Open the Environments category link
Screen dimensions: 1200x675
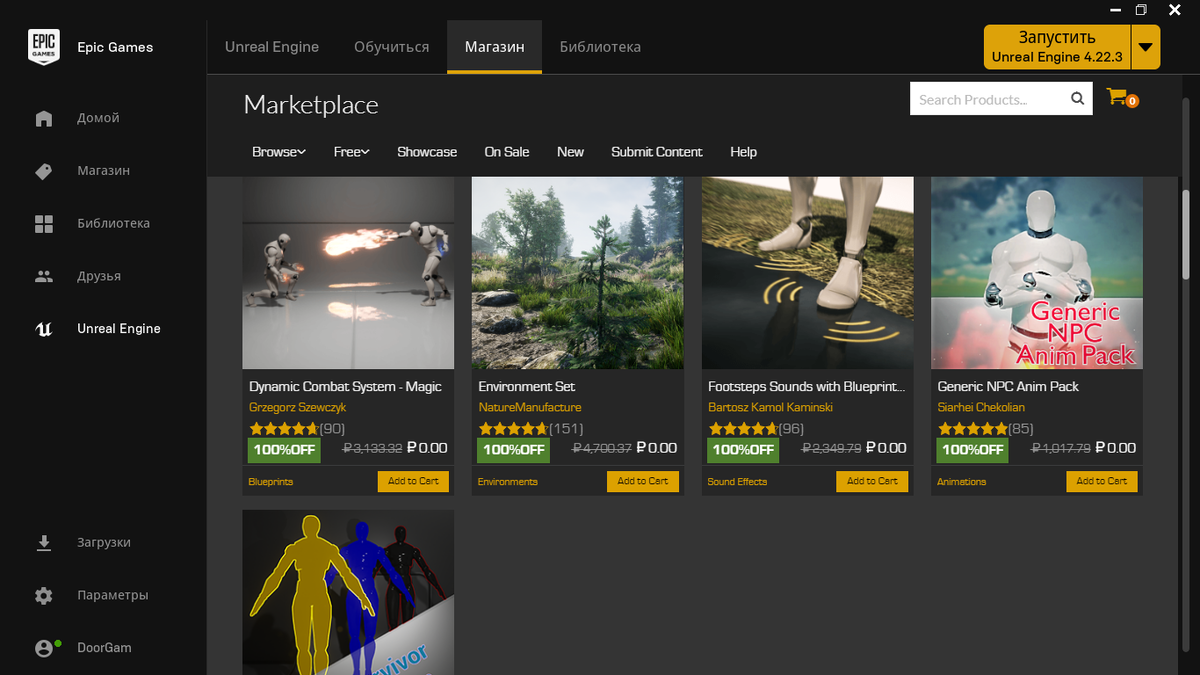[x=508, y=482]
